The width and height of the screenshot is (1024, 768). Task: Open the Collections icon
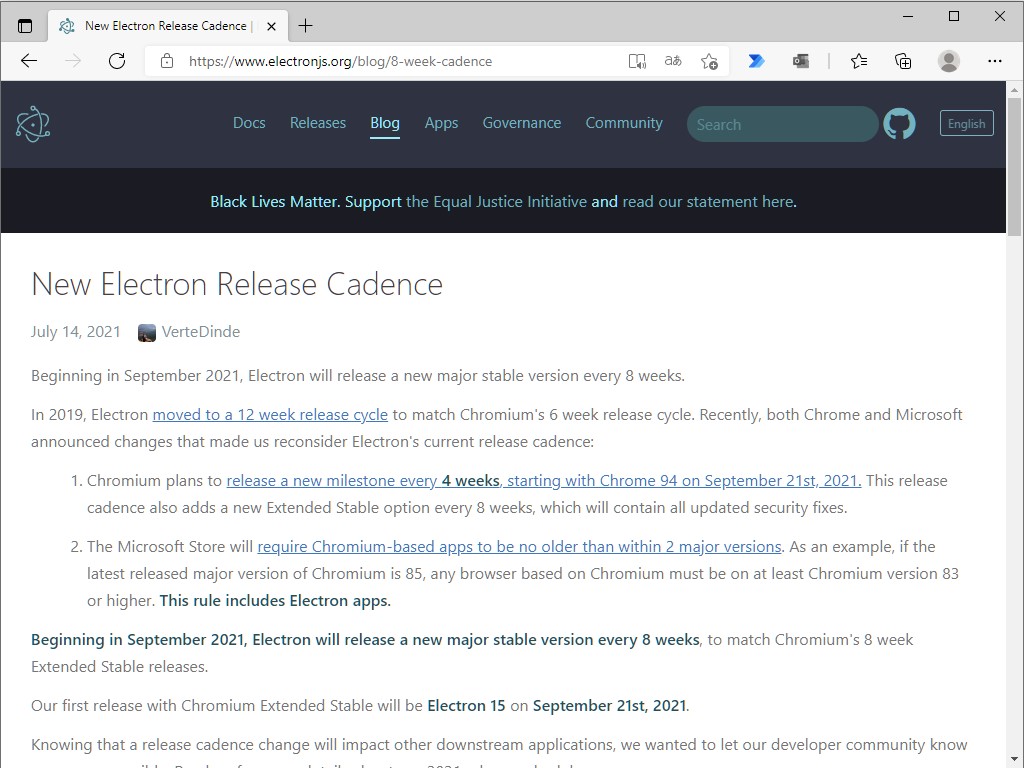[x=903, y=61]
